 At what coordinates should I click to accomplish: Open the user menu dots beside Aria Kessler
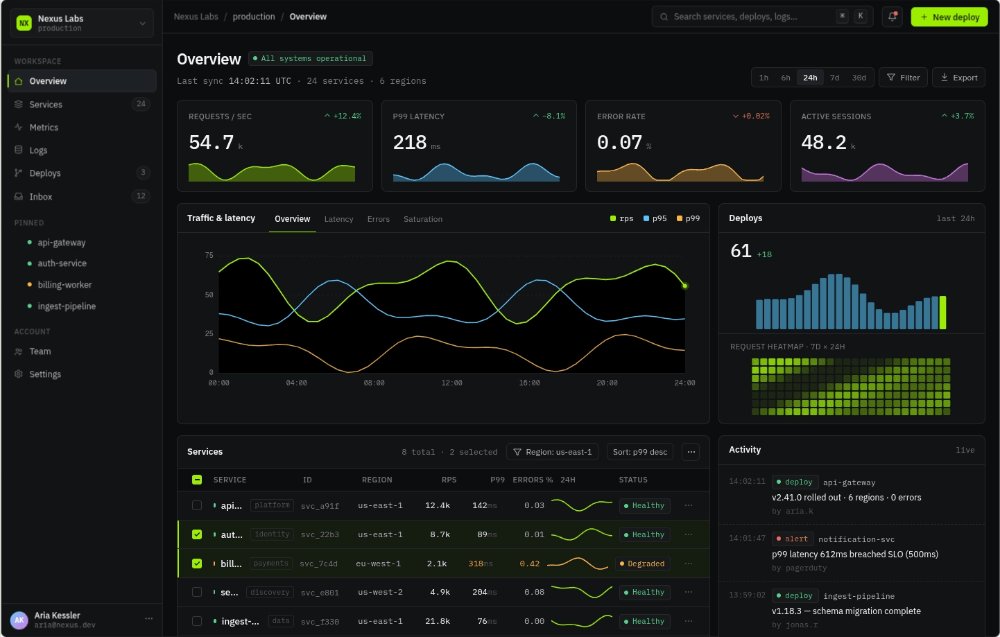[149, 619]
